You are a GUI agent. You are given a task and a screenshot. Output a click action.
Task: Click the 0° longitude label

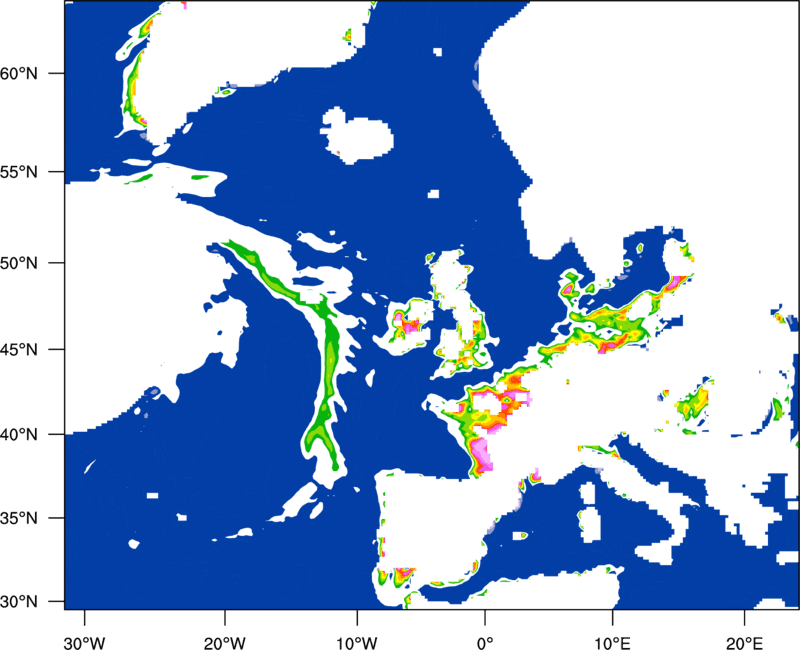click(x=485, y=643)
